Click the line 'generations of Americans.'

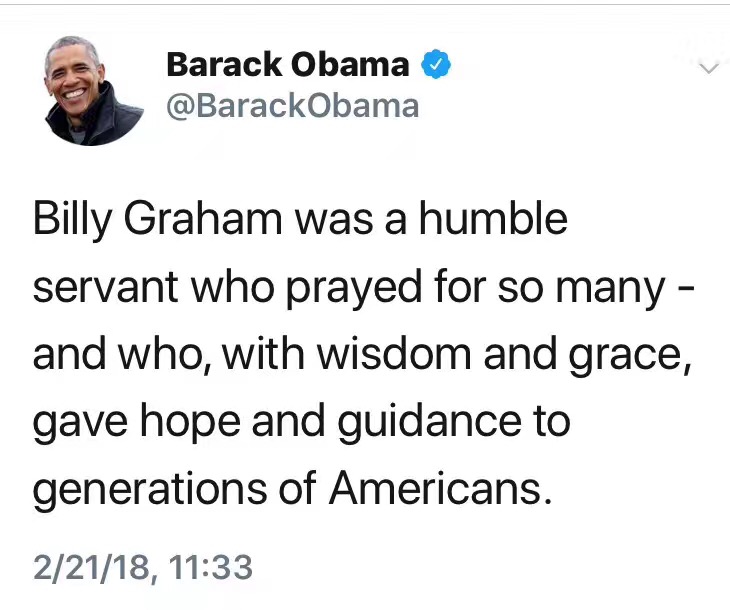point(292,491)
